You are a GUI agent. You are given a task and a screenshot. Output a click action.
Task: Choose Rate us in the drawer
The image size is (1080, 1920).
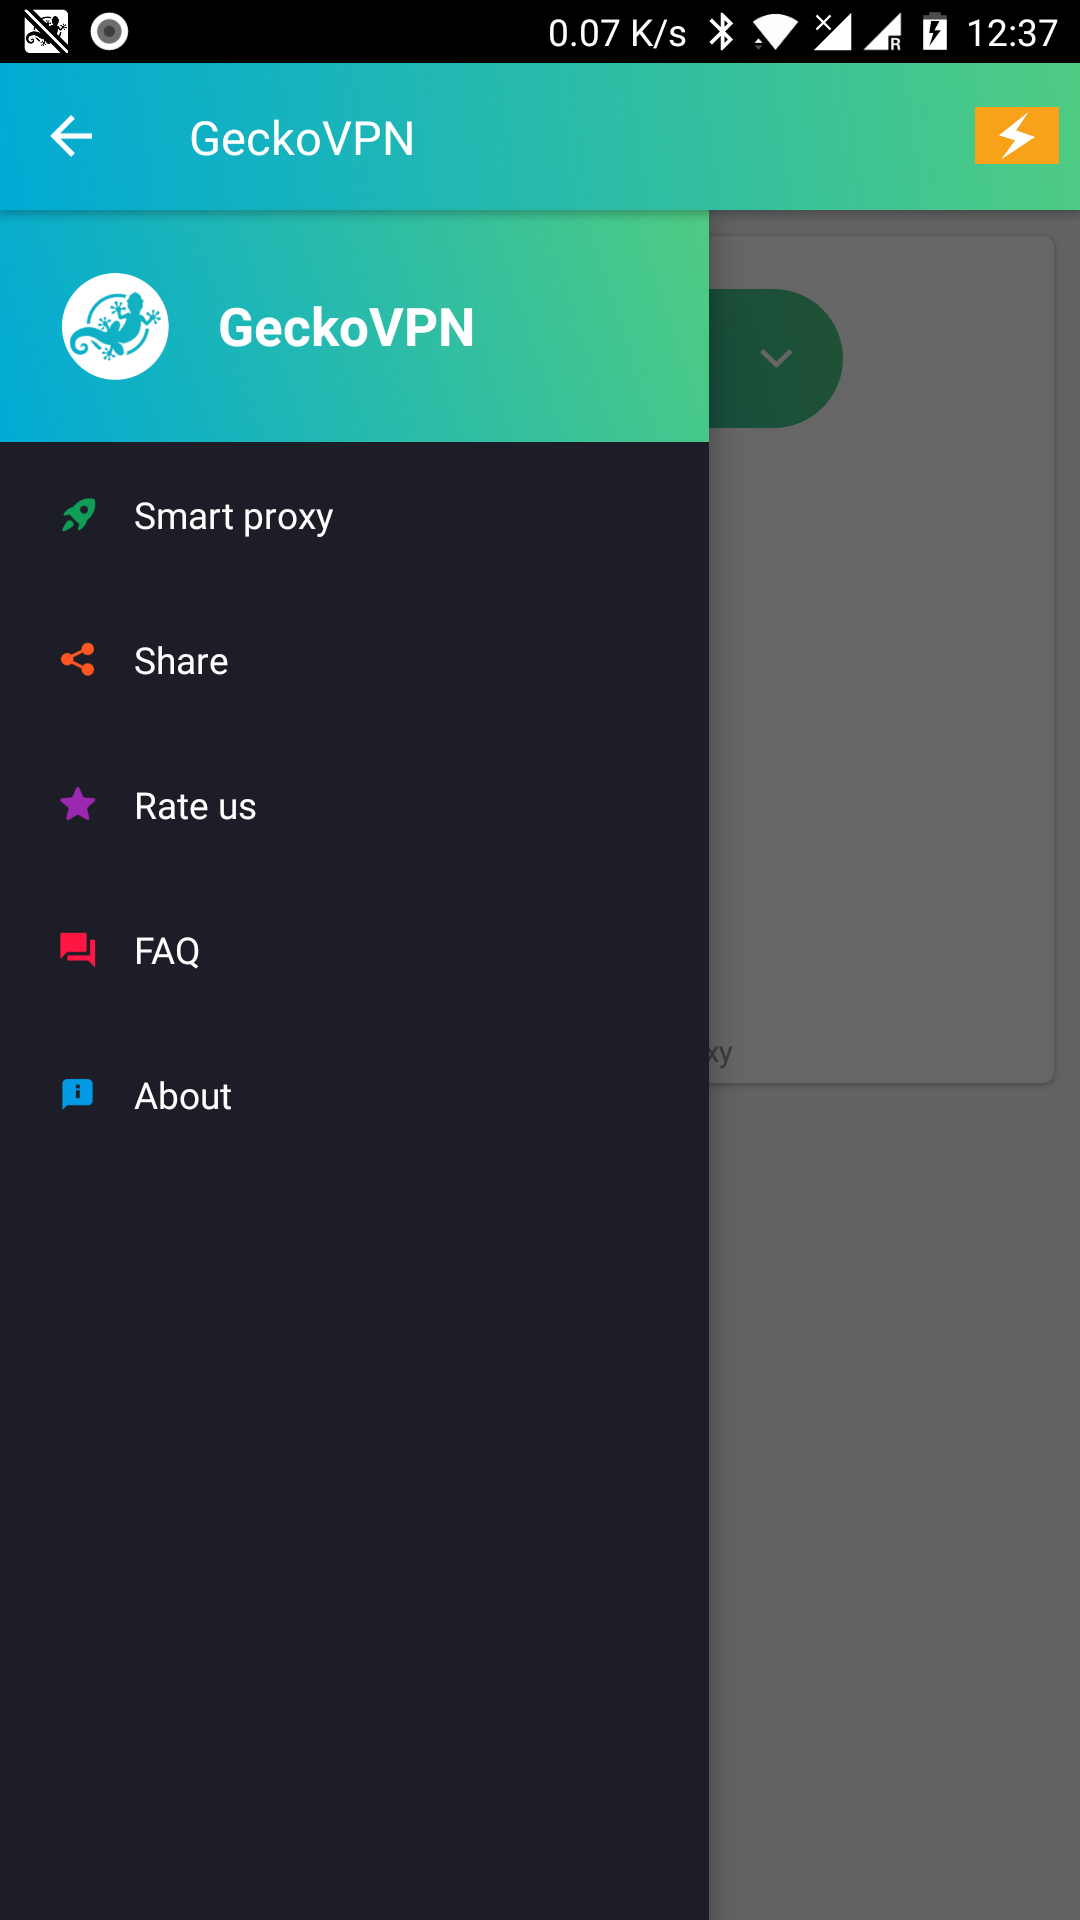pos(195,807)
